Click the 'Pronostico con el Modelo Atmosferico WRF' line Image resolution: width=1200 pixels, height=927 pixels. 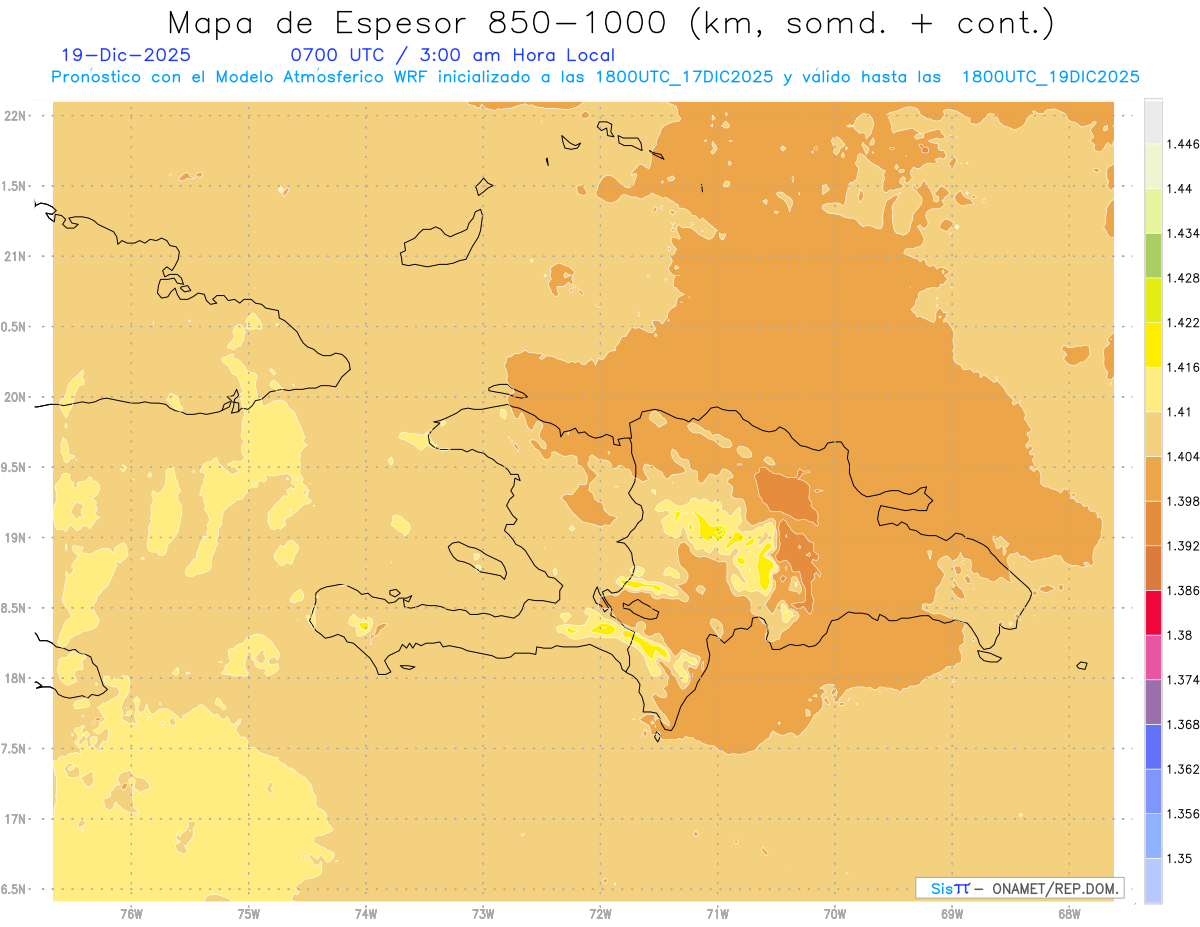click(595, 77)
